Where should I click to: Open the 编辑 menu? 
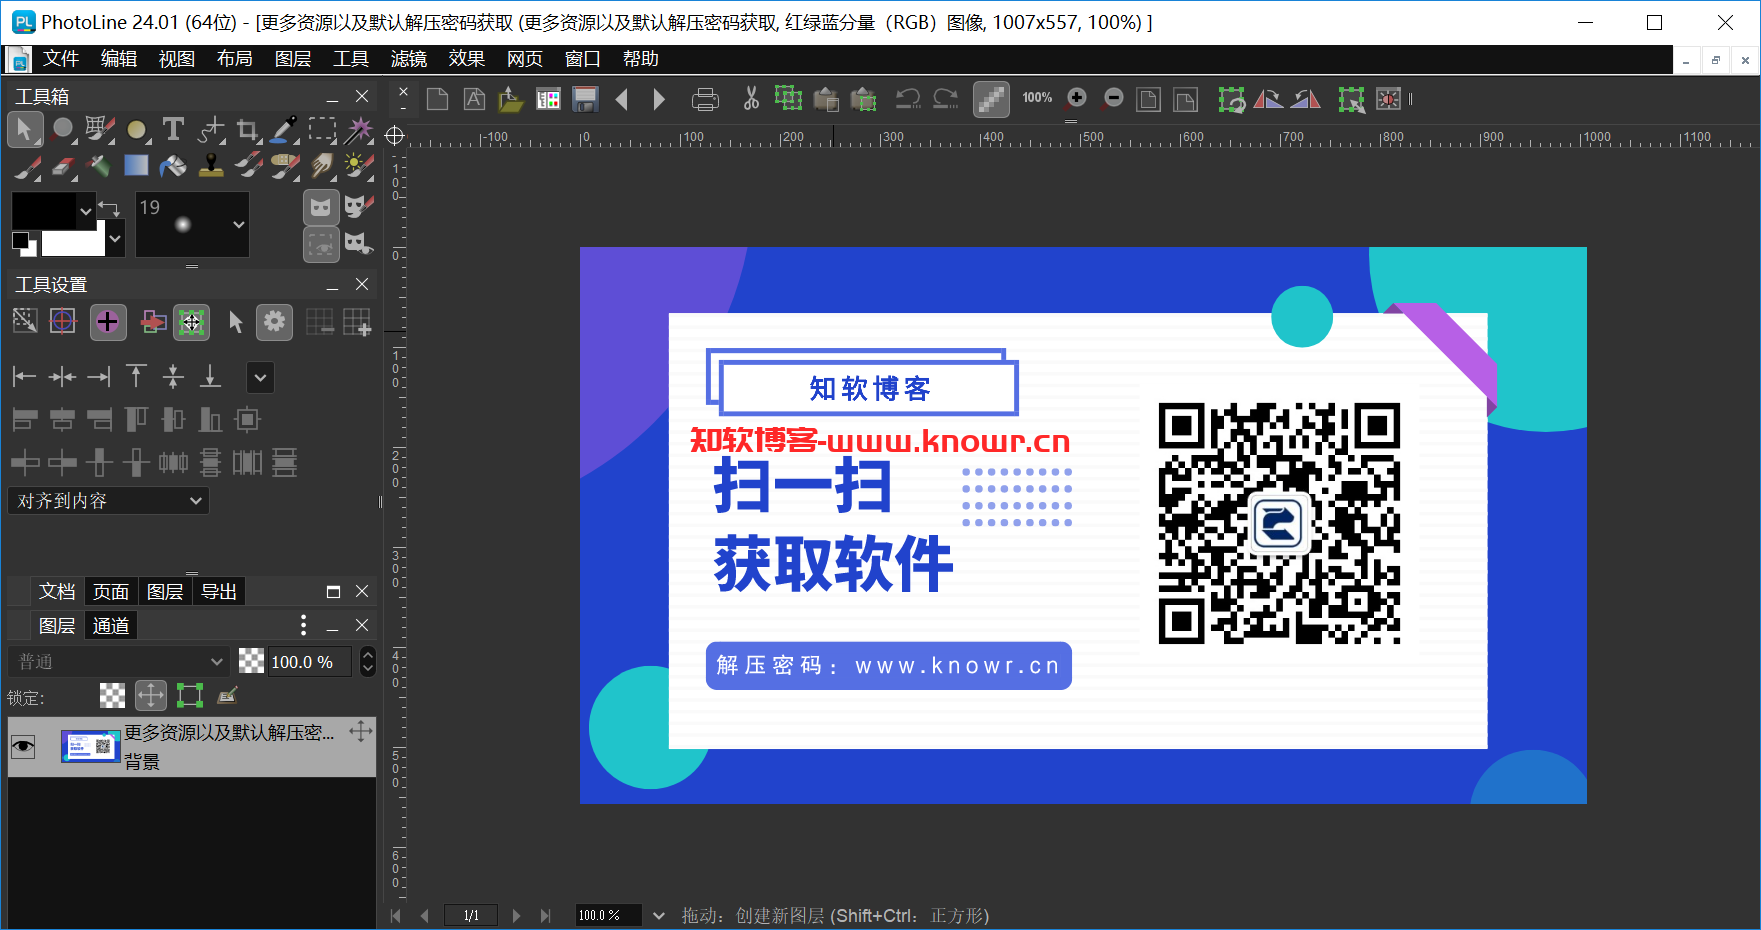pyautogui.click(x=119, y=59)
